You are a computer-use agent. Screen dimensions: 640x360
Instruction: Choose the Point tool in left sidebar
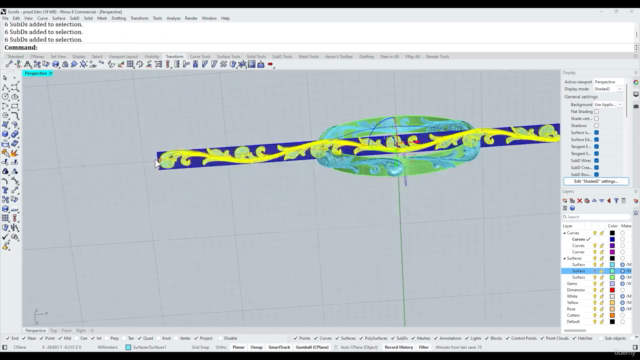click(x=15, y=78)
